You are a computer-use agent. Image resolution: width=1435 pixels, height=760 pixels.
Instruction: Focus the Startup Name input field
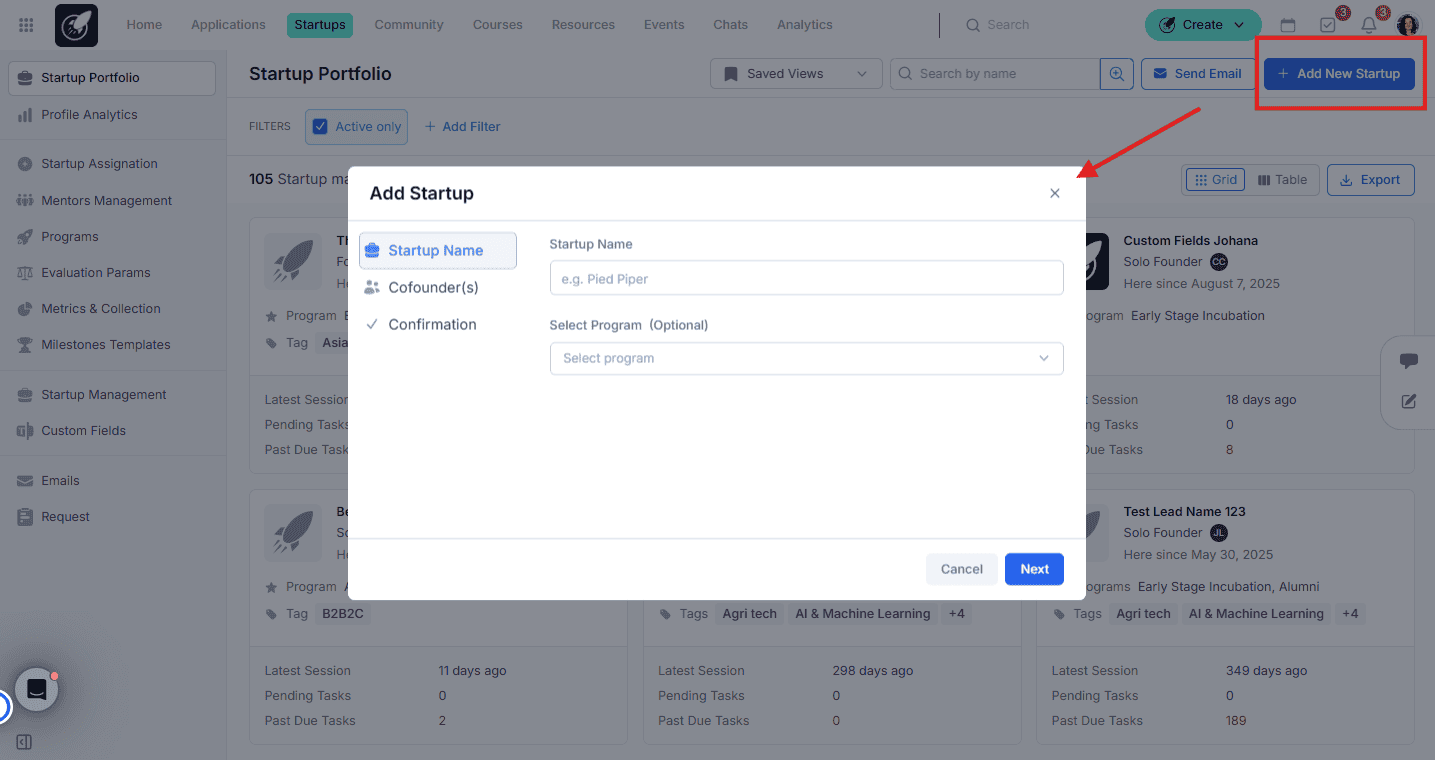(x=806, y=278)
